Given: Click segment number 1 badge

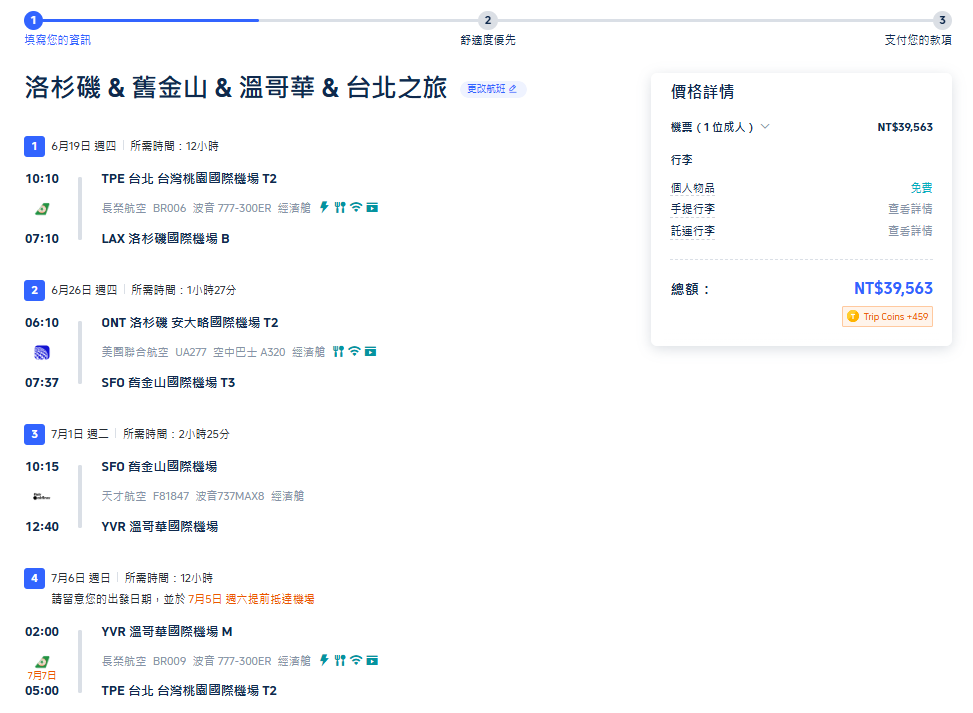Looking at the screenshot, I should [x=34, y=146].
